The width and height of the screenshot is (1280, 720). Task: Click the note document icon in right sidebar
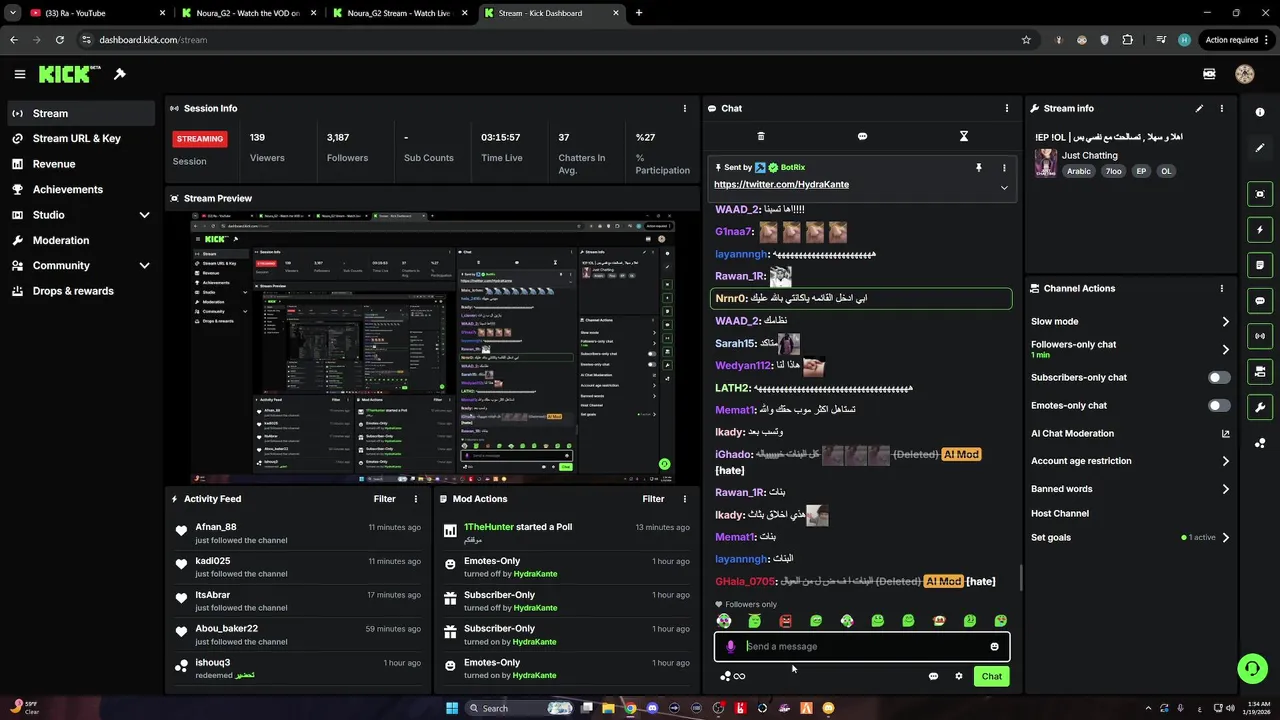tap(1260, 265)
